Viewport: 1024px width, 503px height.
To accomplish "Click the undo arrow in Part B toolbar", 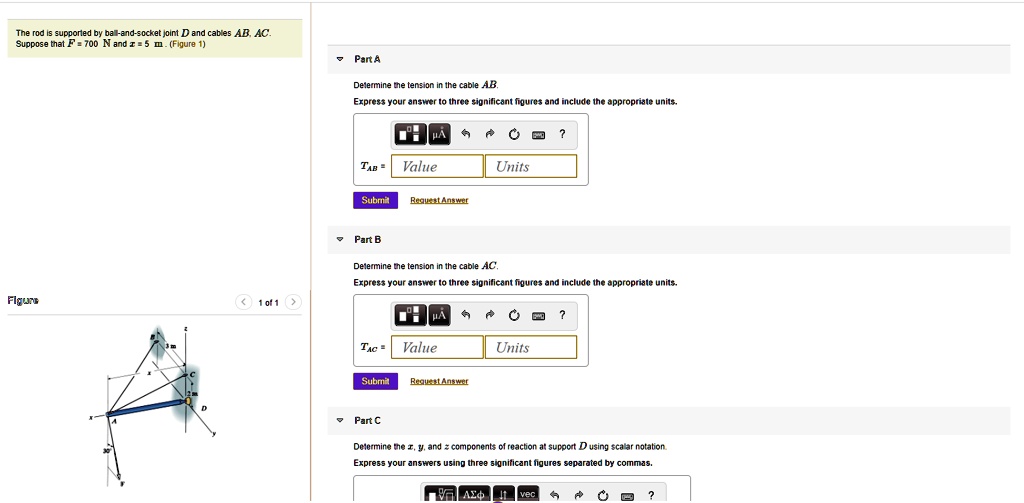I will coord(466,315).
